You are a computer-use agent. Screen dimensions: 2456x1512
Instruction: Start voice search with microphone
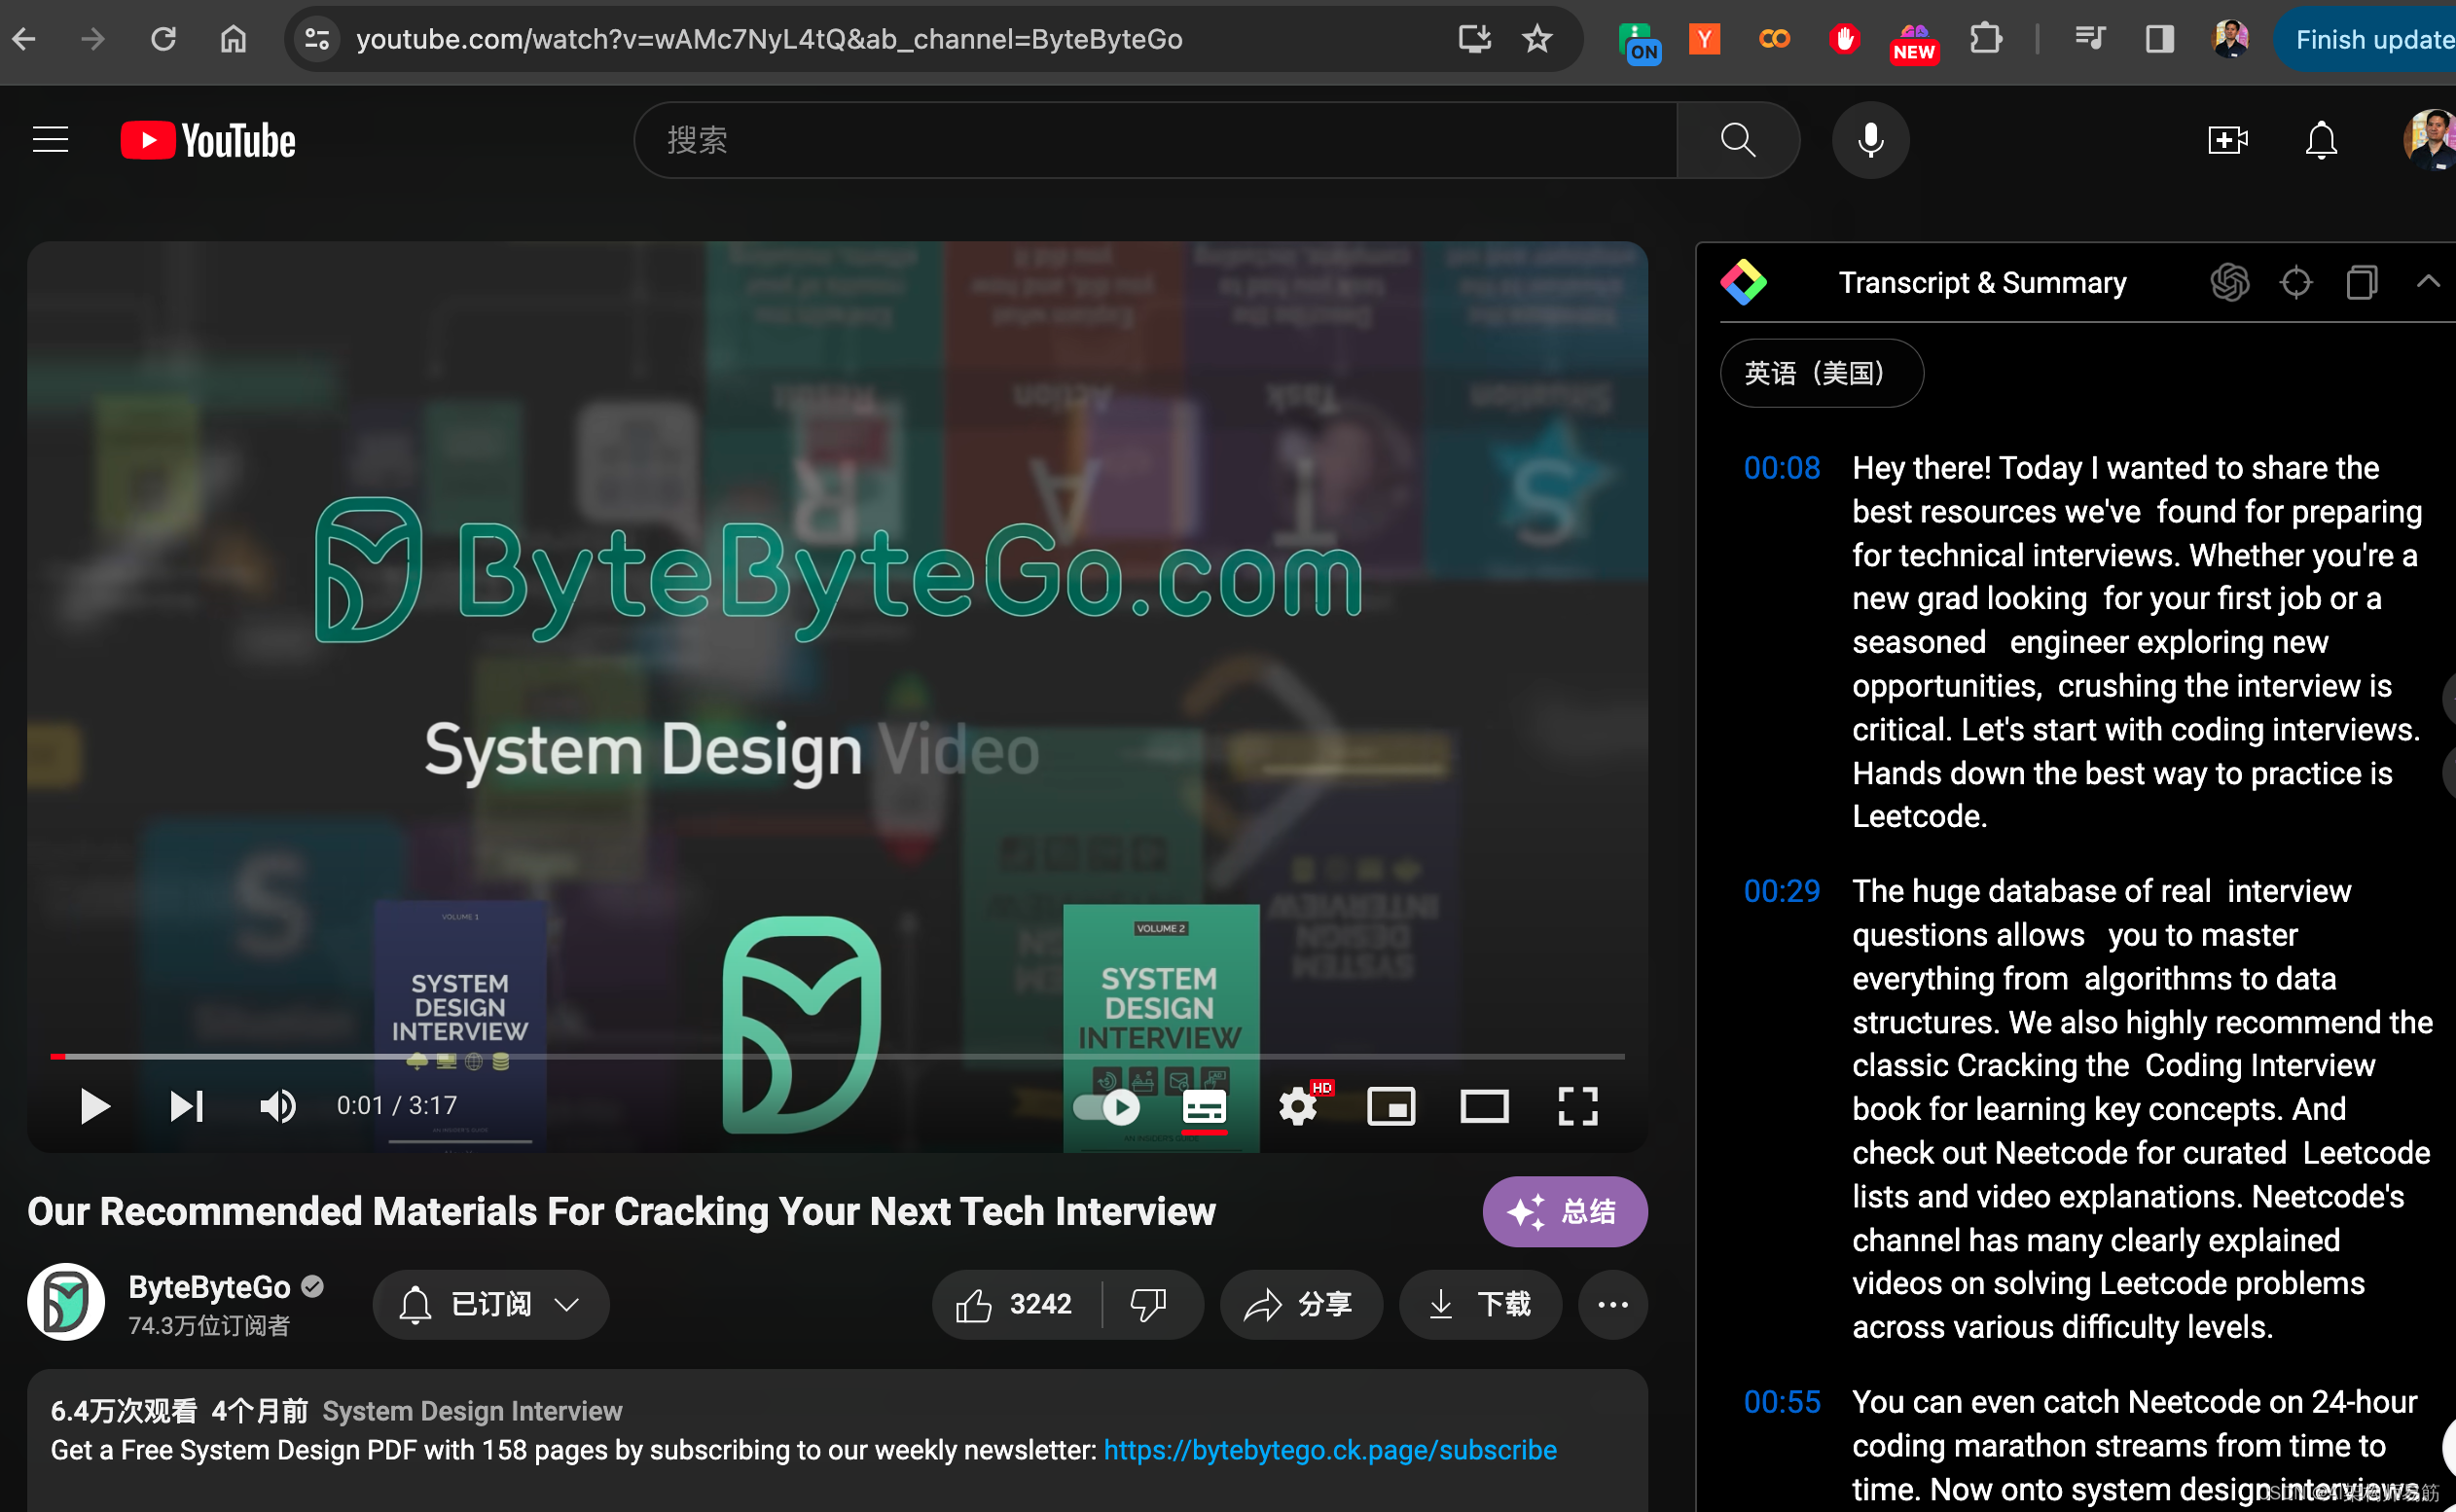point(1870,140)
